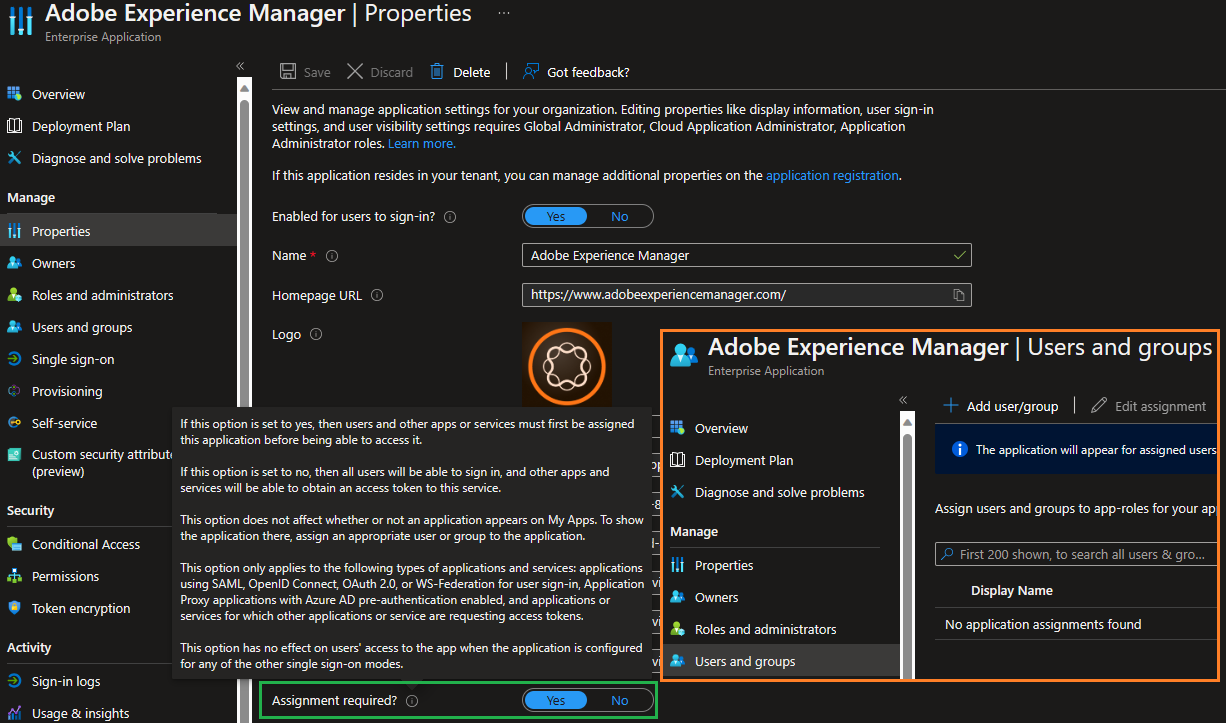
Task: Click the Roles and administrators icon in main sidebar
Action: pyautogui.click(x=14, y=295)
